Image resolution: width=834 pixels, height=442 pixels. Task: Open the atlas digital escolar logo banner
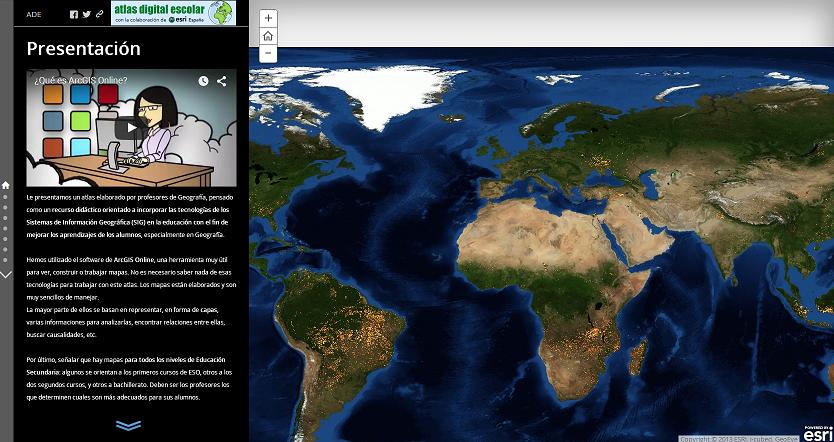tap(173, 13)
